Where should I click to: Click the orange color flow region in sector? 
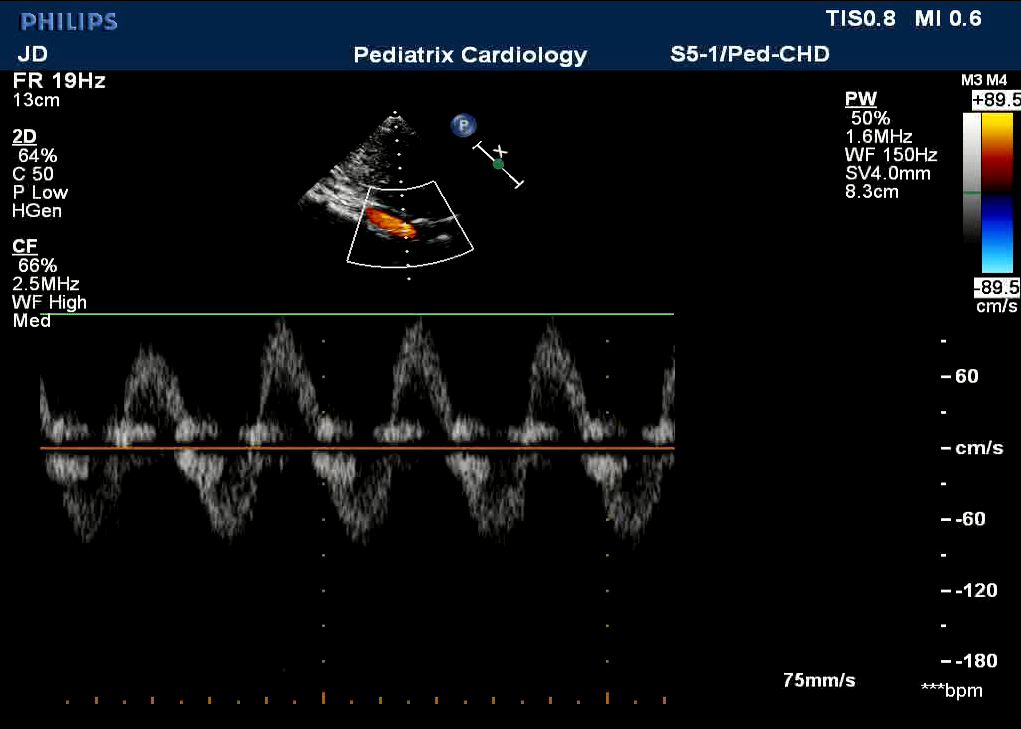389,222
